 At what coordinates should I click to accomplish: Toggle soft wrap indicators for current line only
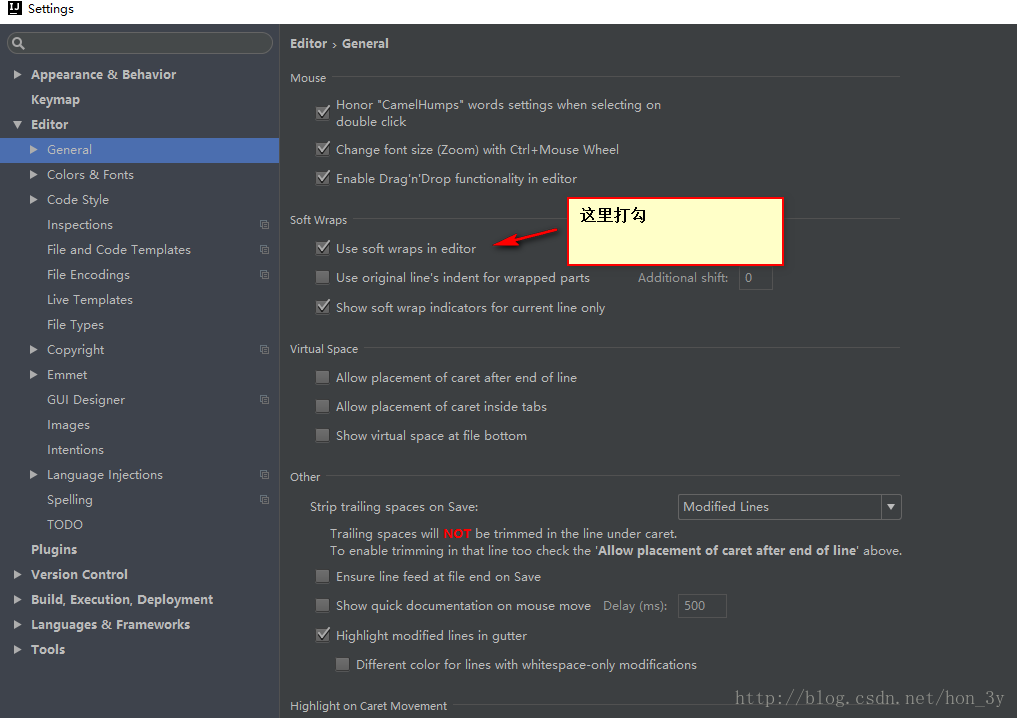(322, 307)
